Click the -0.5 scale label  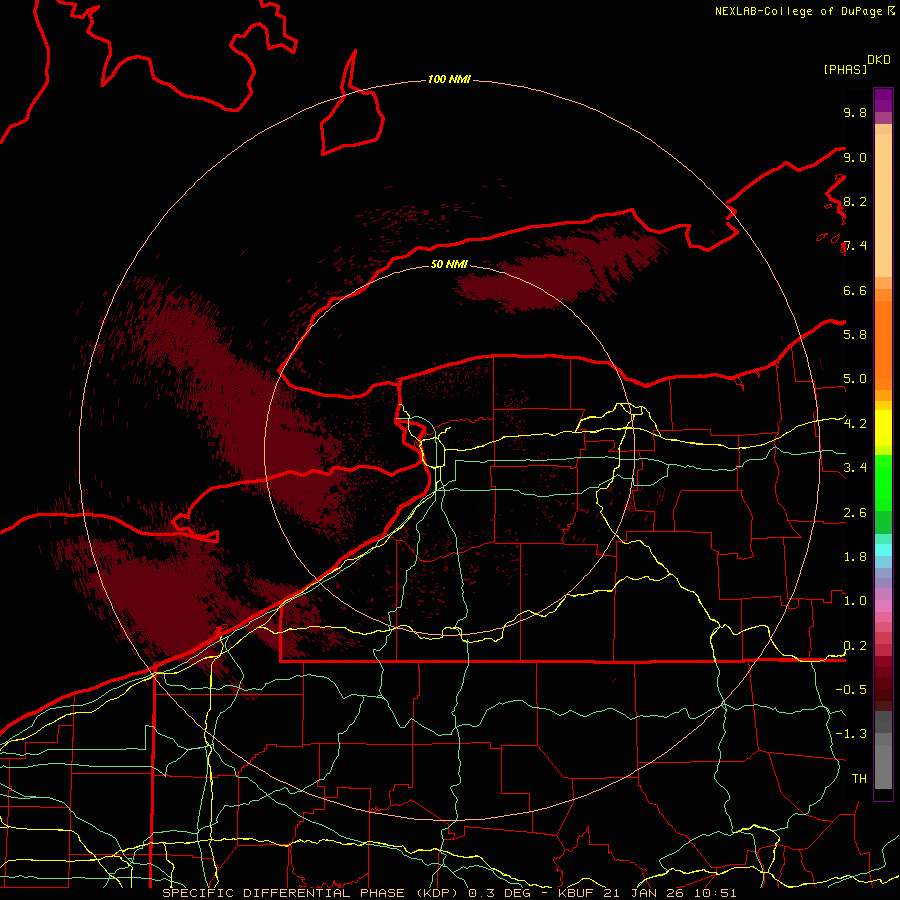(x=851, y=690)
